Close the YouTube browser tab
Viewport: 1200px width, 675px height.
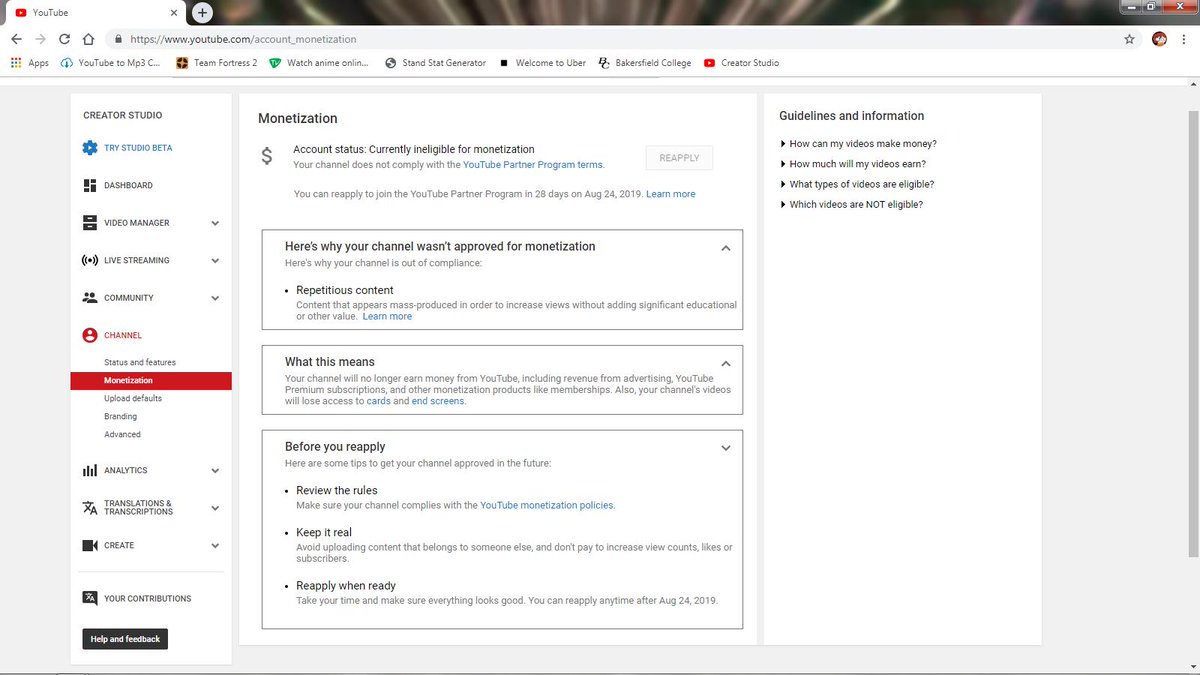[173, 13]
